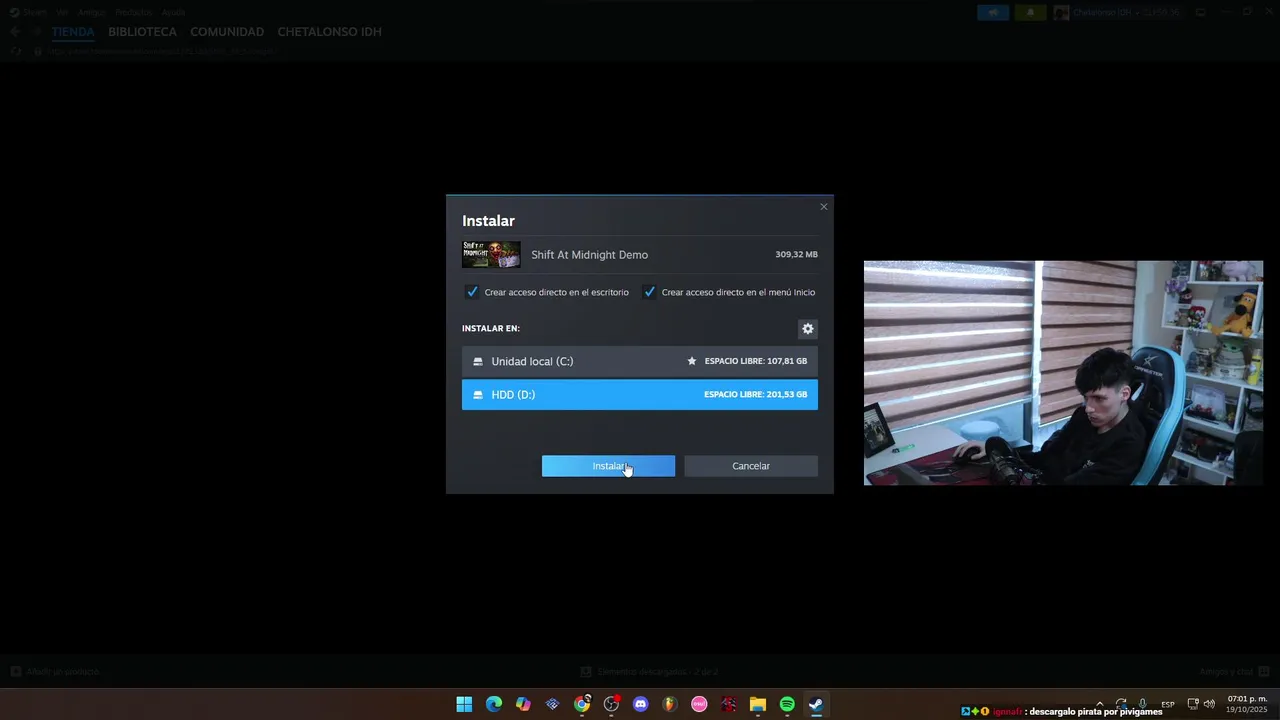Click Steam's back navigation arrow
The image size is (1280, 720).
click(15, 32)
